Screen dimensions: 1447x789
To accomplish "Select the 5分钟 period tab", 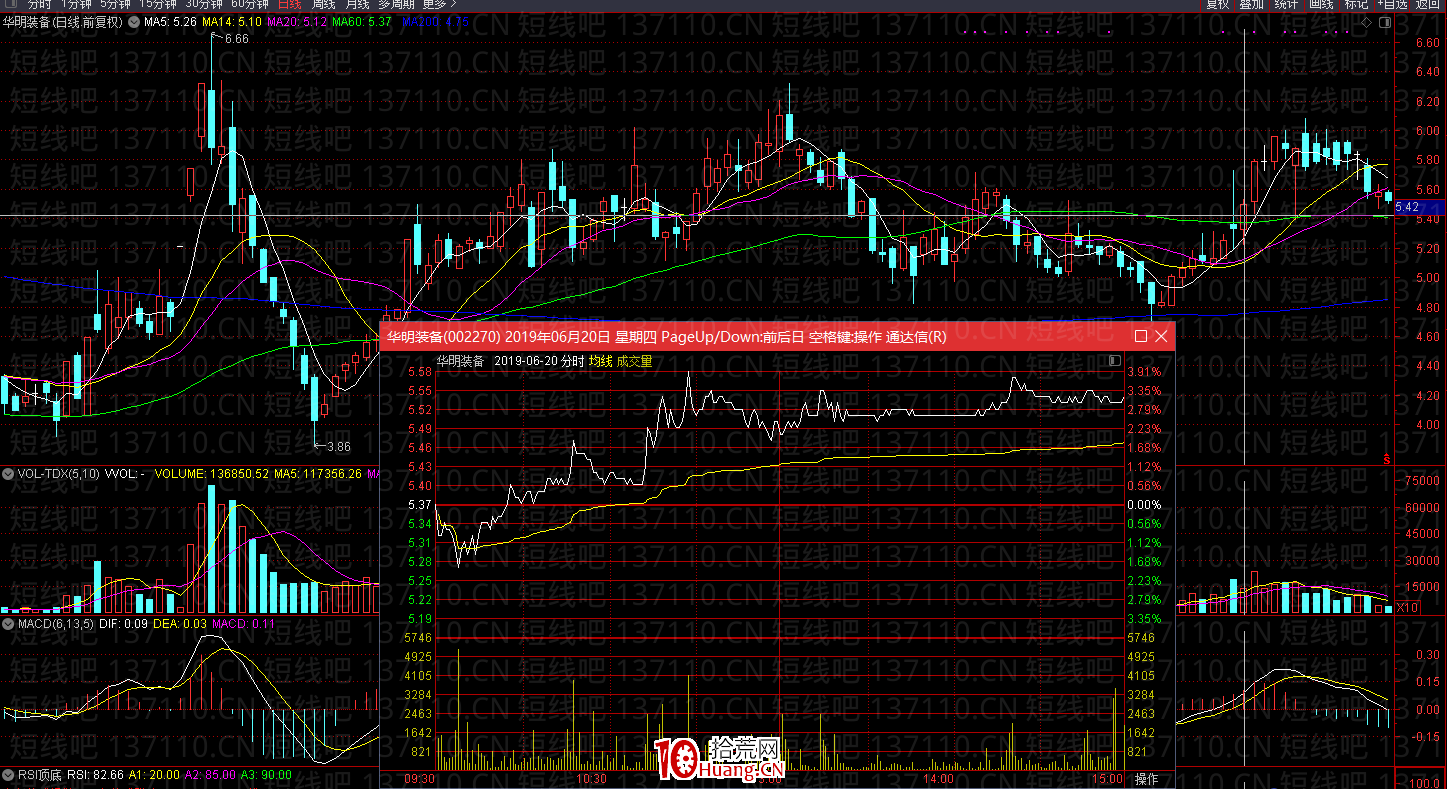I will pos(115,5).
